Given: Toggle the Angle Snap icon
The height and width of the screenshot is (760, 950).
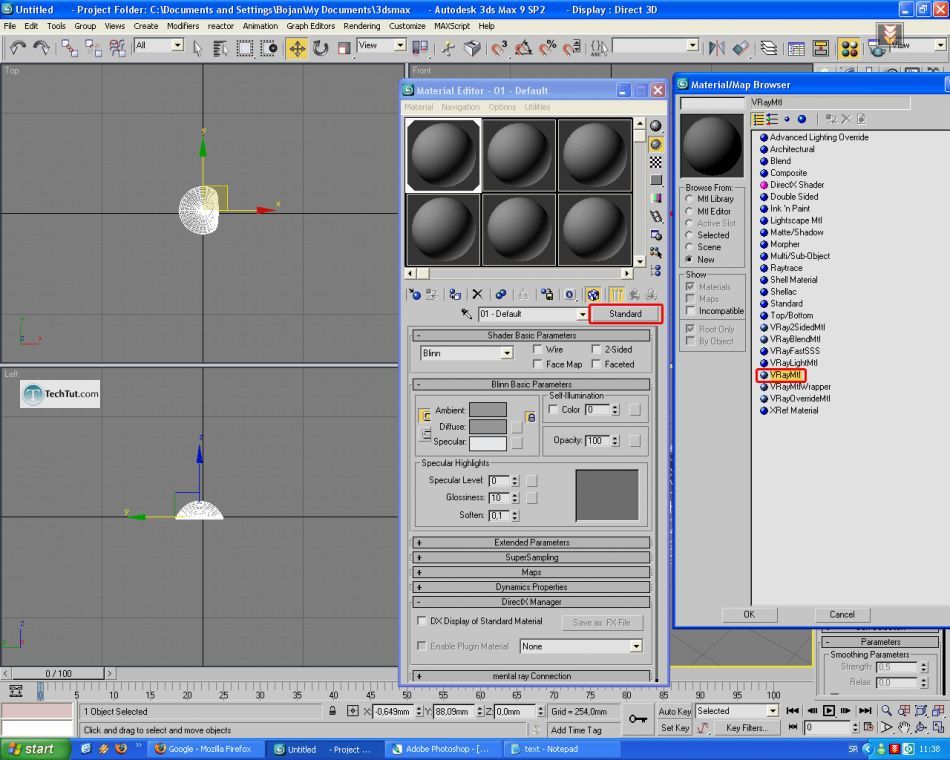Looking at the screenshot, I should coord(523,48).
